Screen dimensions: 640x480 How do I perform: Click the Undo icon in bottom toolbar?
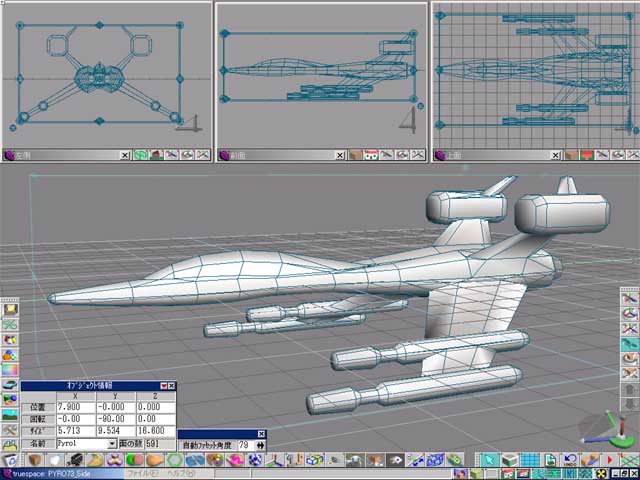coord(570,459)
